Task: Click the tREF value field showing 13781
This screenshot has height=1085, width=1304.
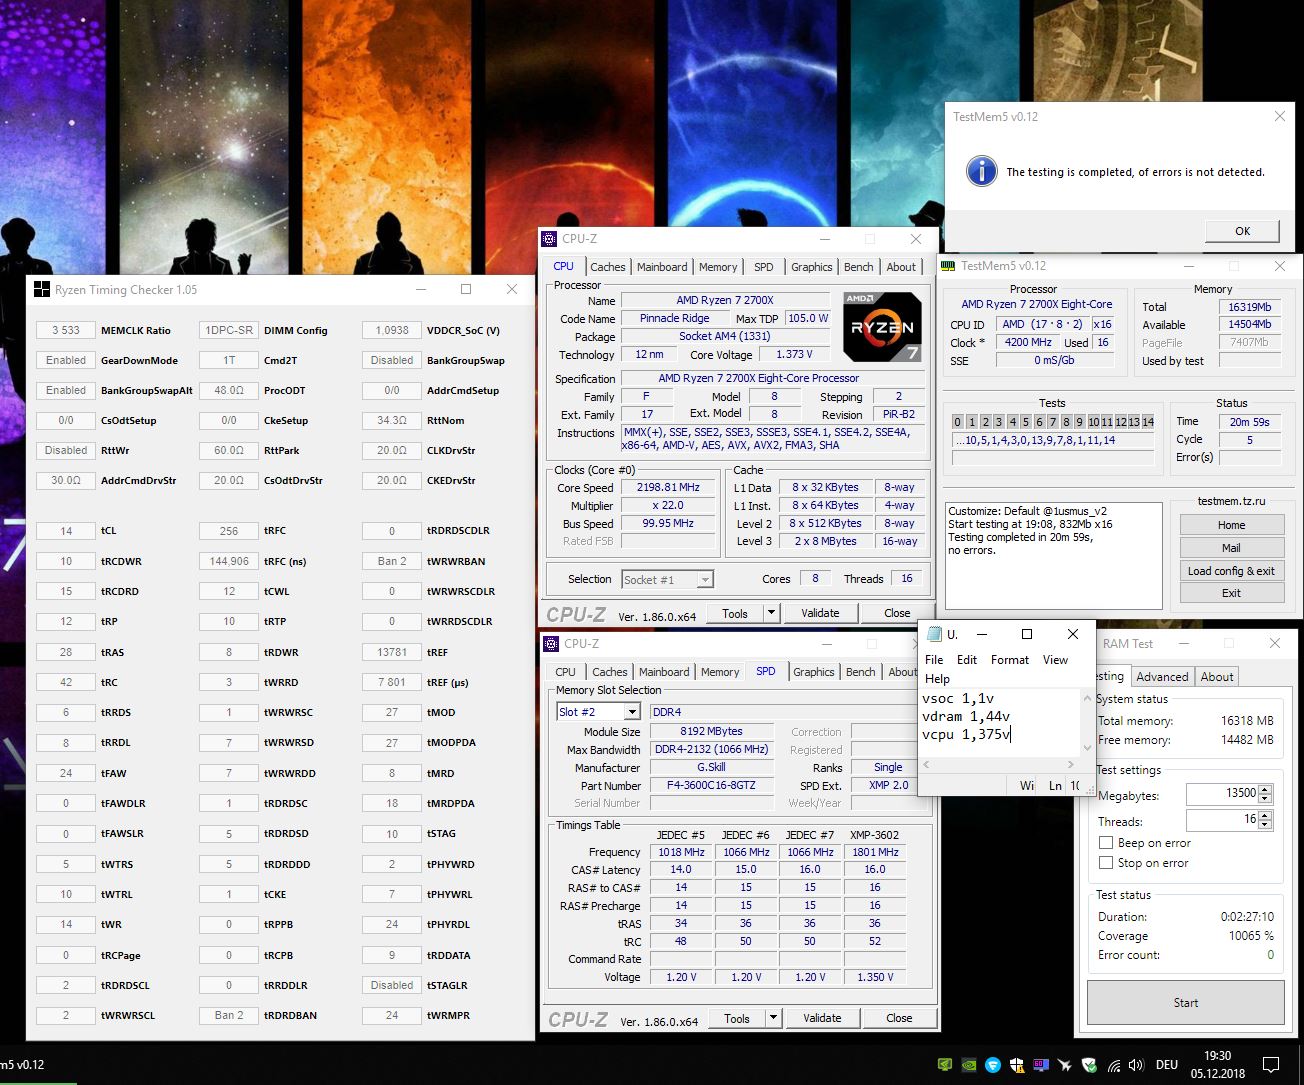Action: [x=392, y=652]
